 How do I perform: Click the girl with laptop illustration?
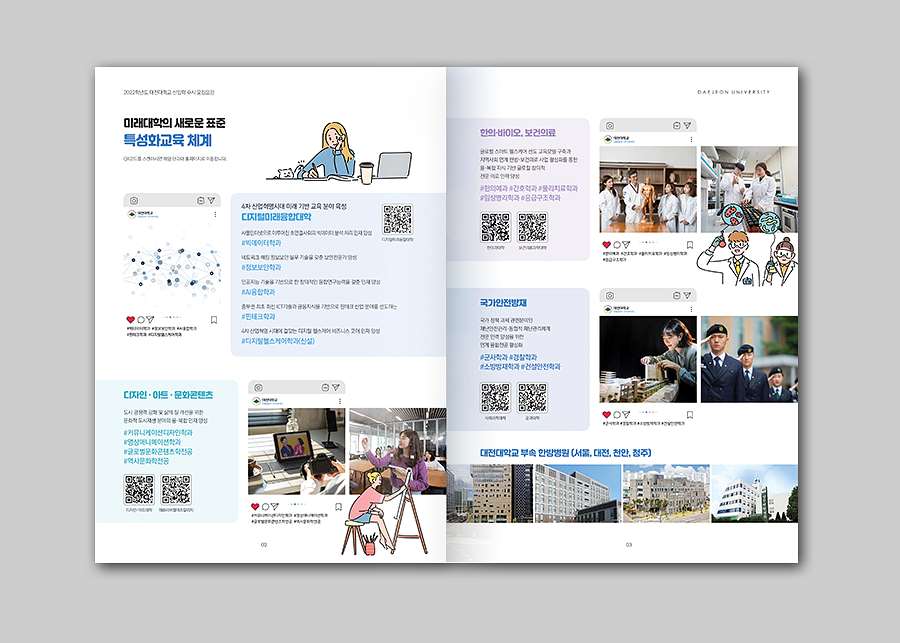click(x=339, y=153)
